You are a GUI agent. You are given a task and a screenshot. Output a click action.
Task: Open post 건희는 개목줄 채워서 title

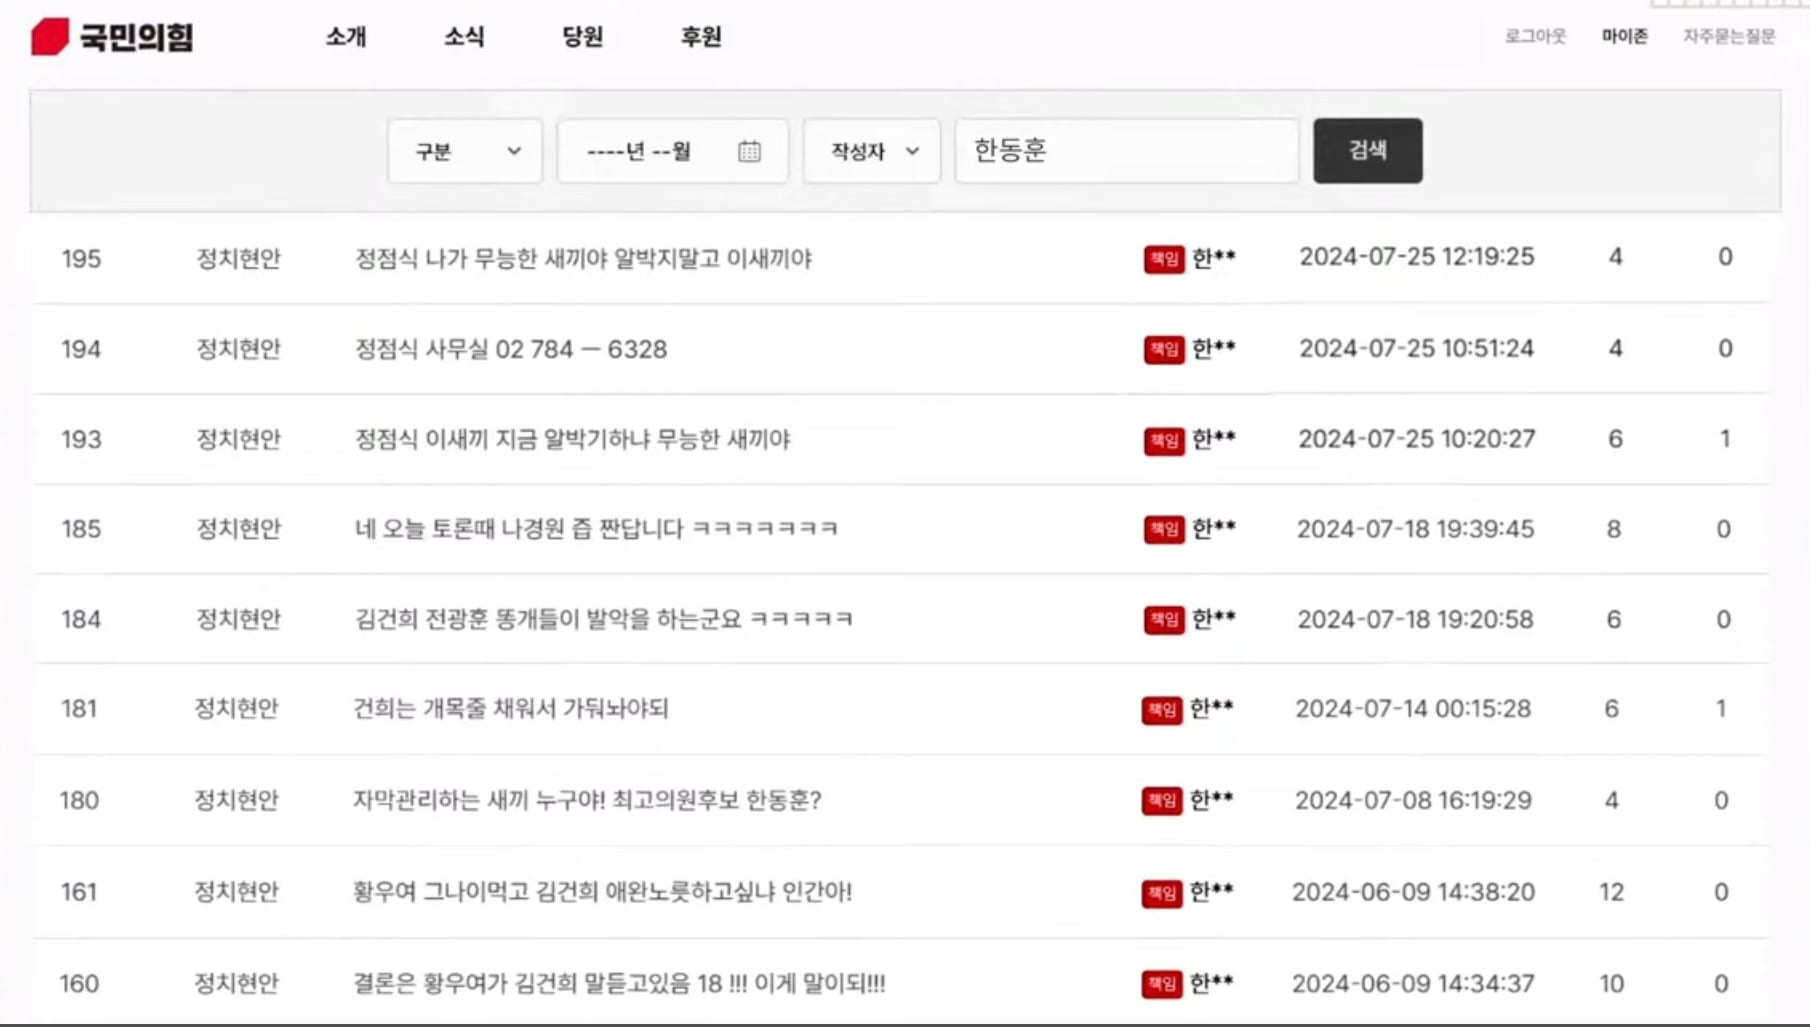click(x=510, y=708)
